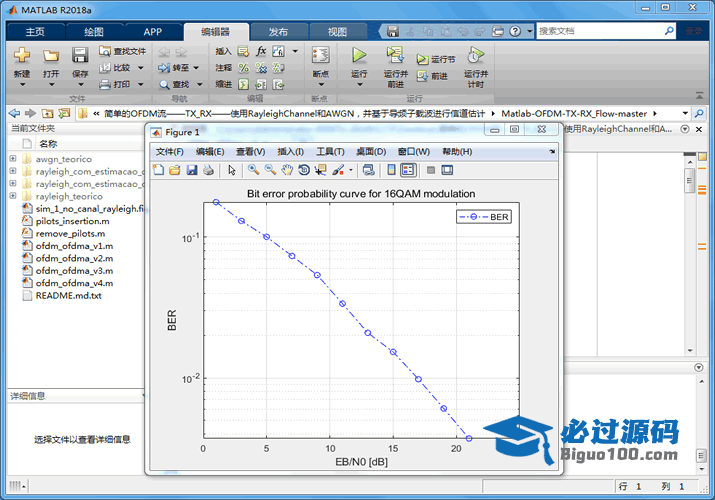Click the editor vertical scrollbar thumb
Screen dimensions: 715x500
coord(689,180)
